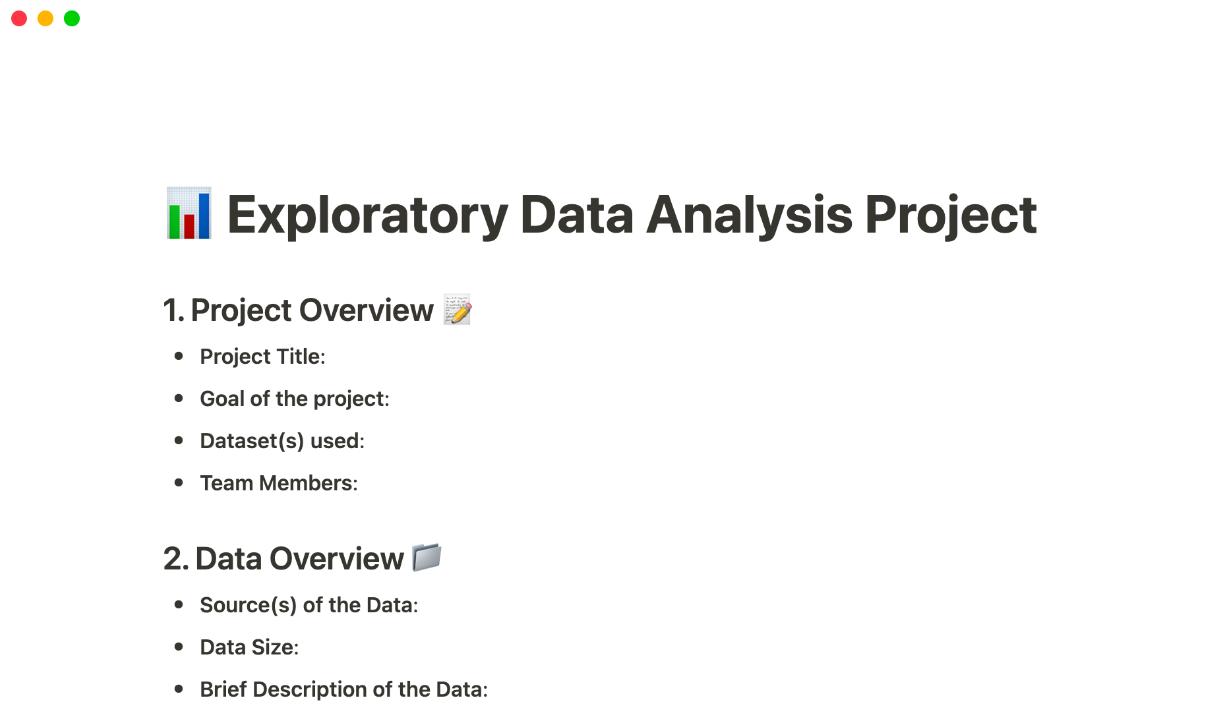The image size is (1211, 720).
Task: Click the bullet point before Project Title
Action: point(179,357)
